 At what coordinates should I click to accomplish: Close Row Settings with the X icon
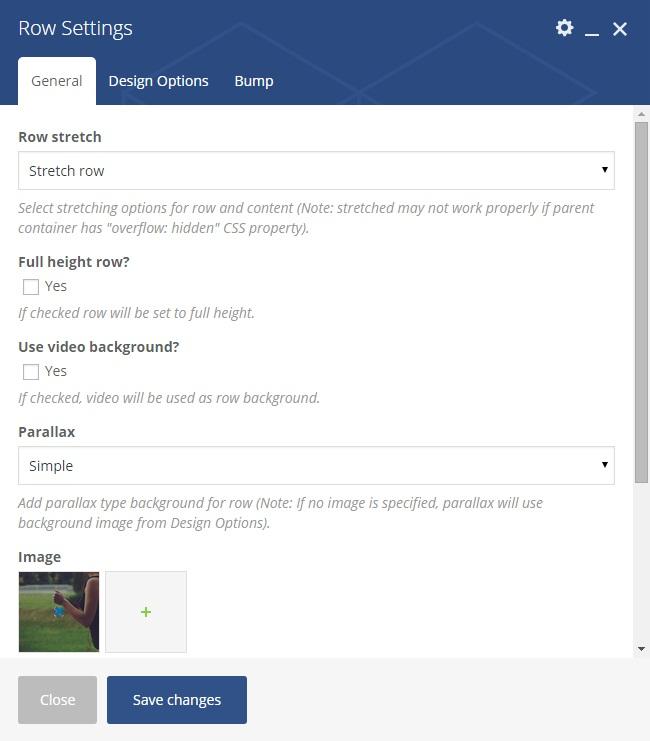tap(620, 29)
